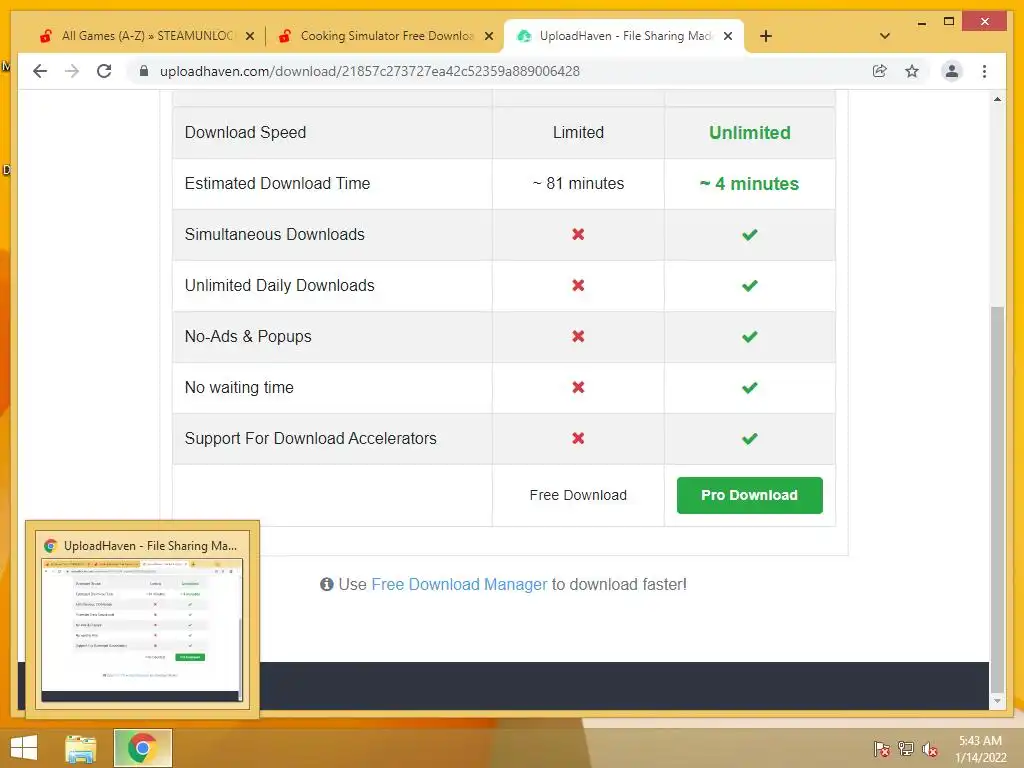The image size is (1024, 768).
Task: Click the Free Download option
Action: pyautogui.click(x=578, y=495)
